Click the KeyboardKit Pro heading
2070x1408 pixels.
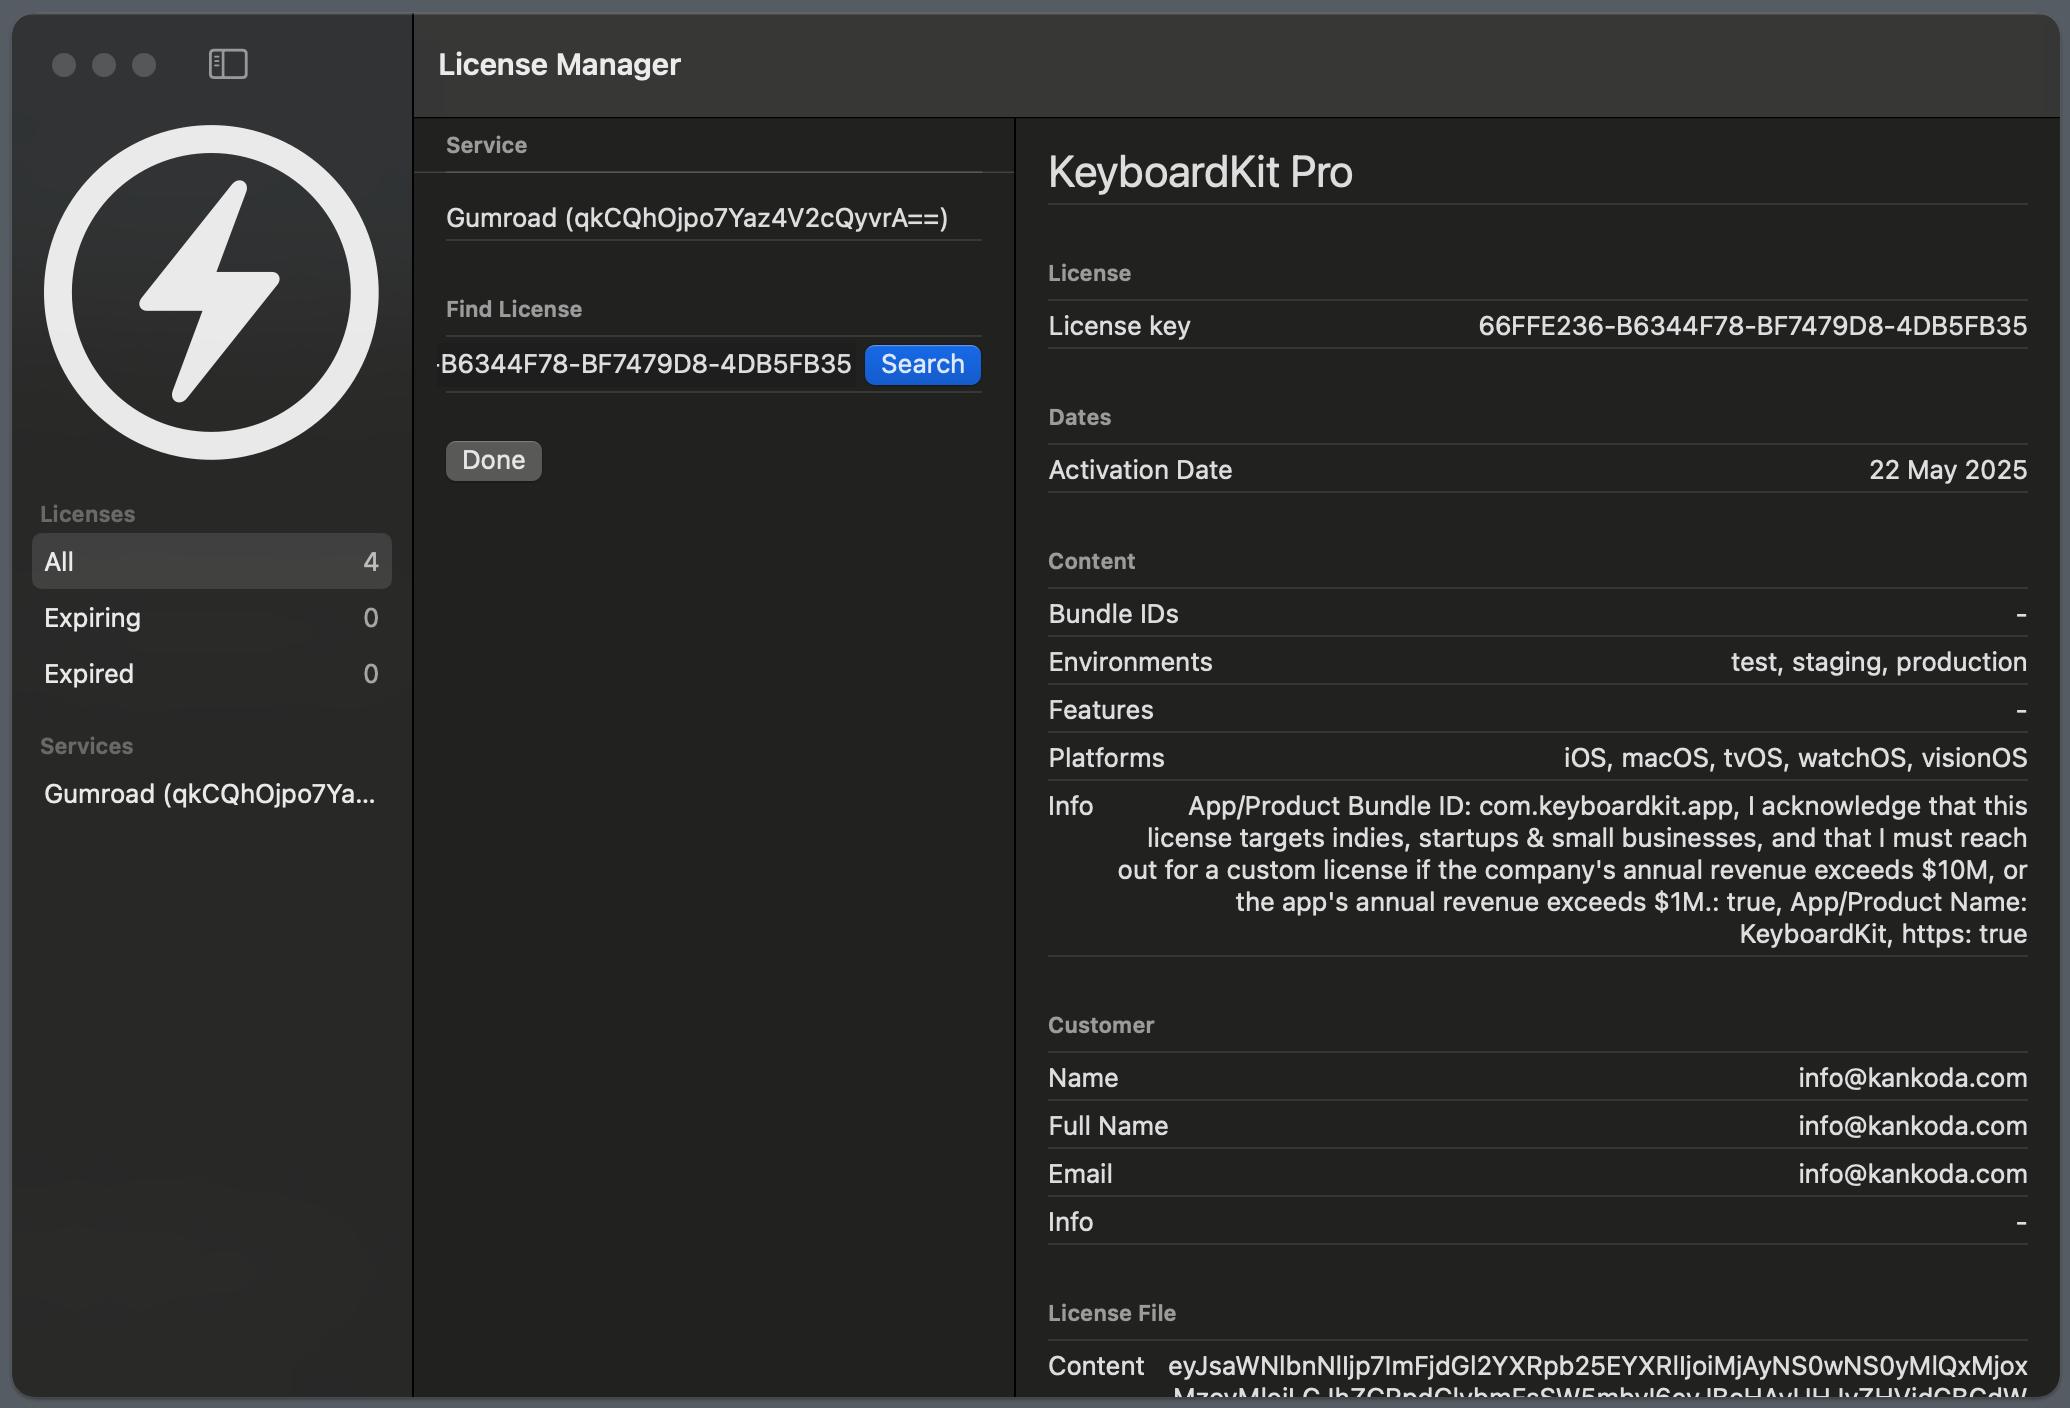[x=1200, y=172]
